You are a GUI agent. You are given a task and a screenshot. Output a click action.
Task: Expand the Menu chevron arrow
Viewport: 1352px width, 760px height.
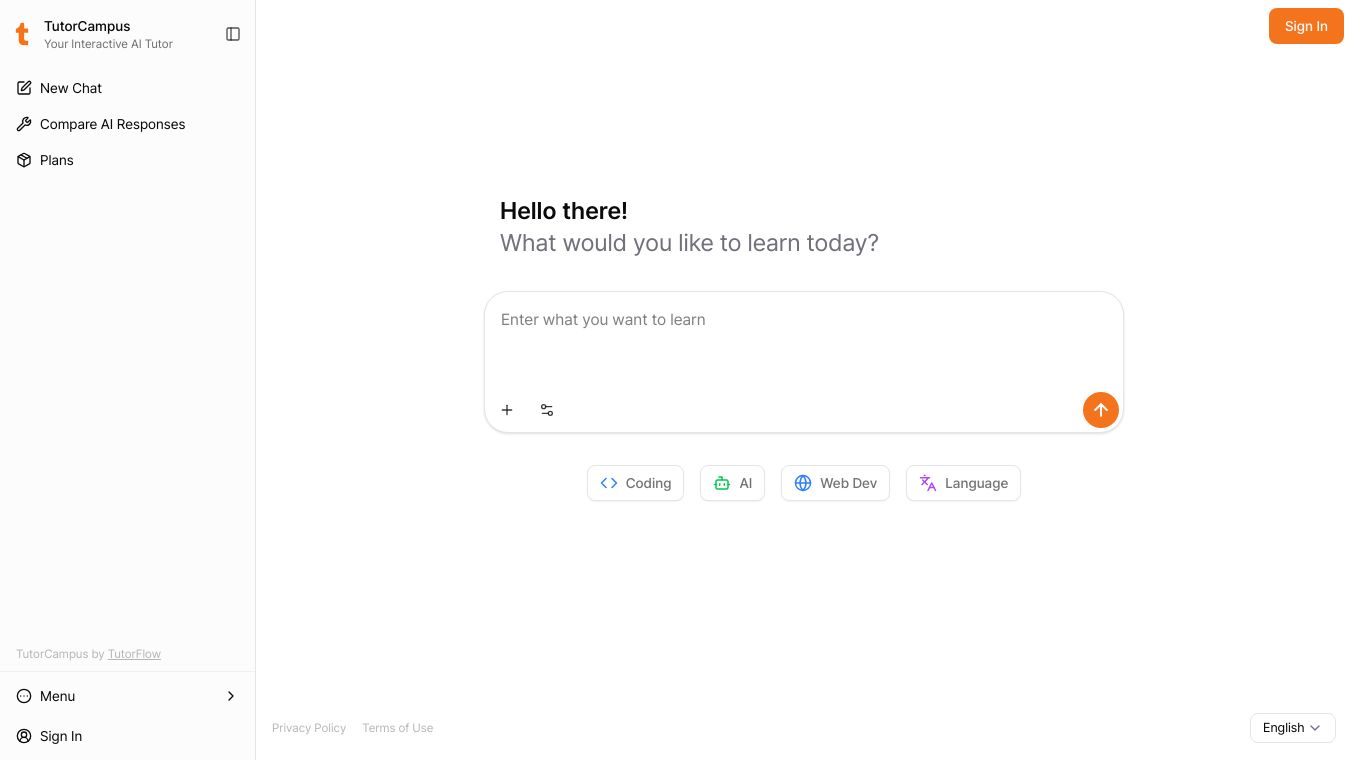tap(231, 696)
